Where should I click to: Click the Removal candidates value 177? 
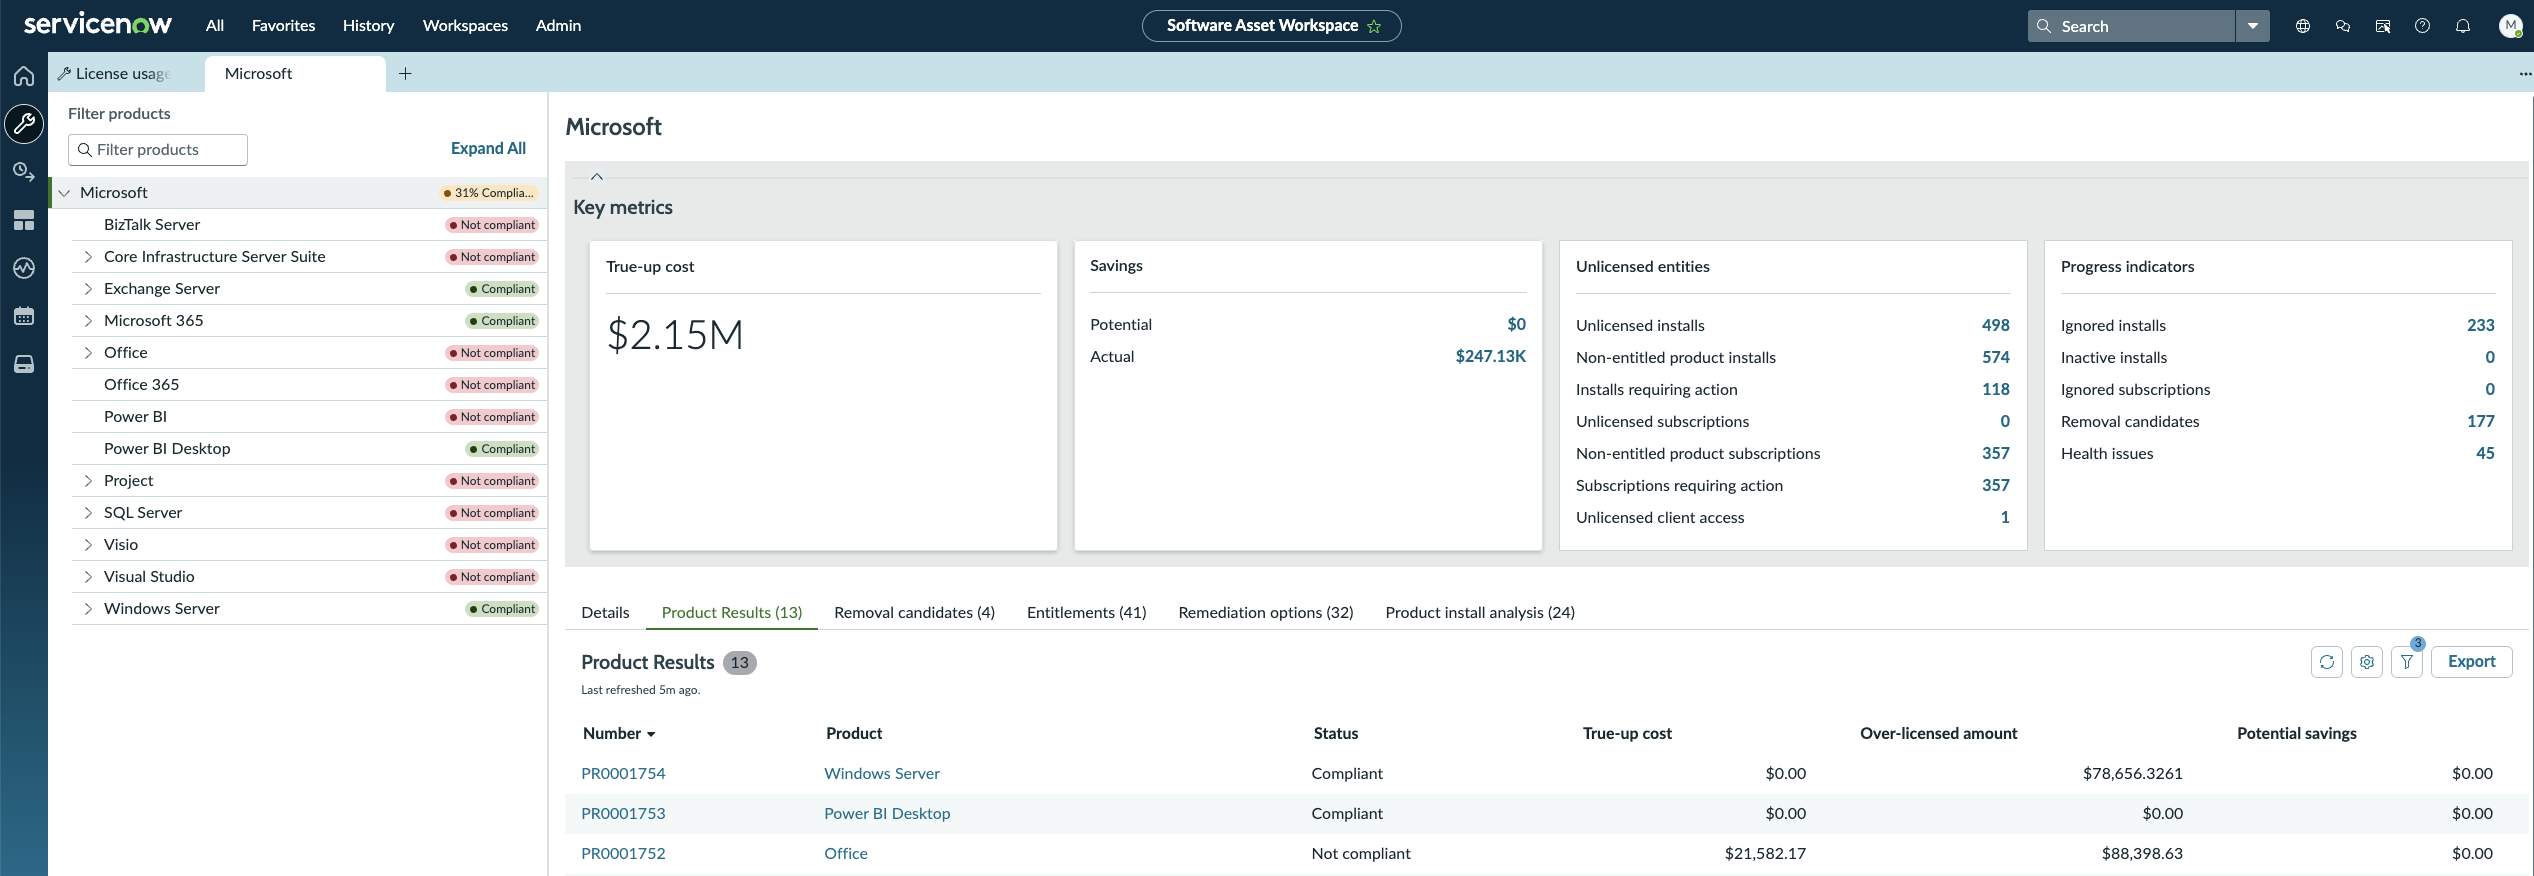coord(2481,421)
